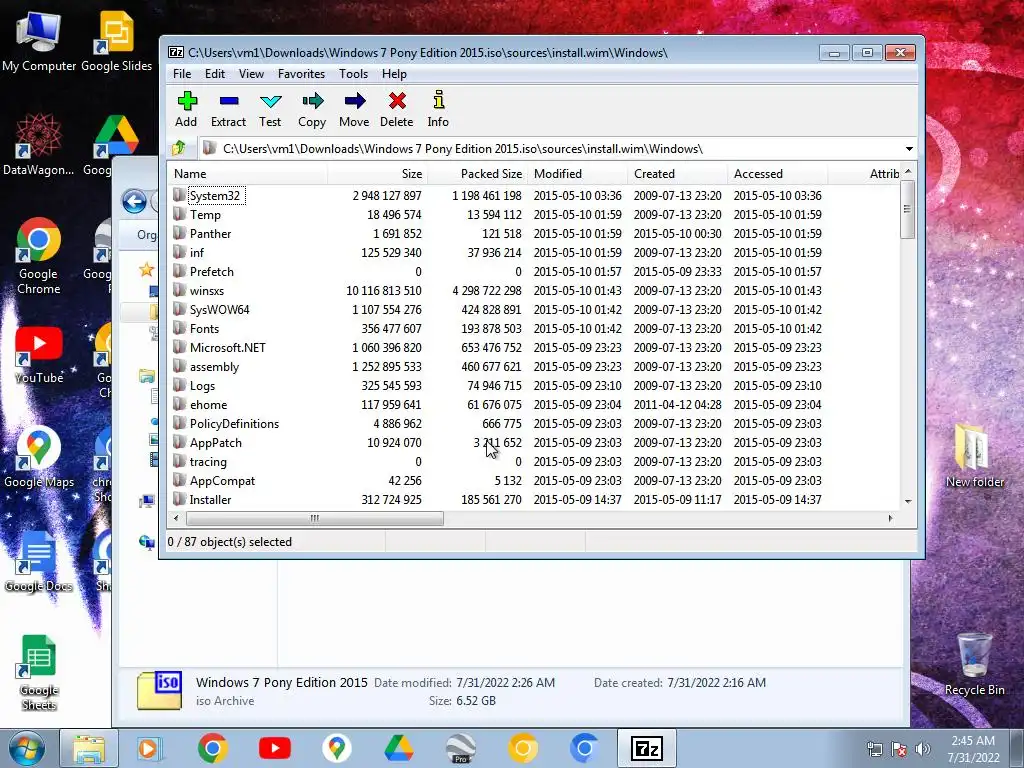Open the View menu
Screen dimensions: 1024x768
(251, 74)
